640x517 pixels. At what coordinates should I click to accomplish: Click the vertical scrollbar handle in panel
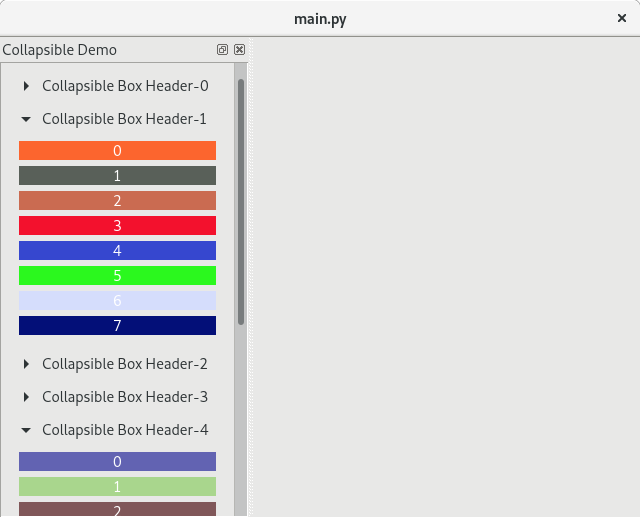click(x=241, y=200)
